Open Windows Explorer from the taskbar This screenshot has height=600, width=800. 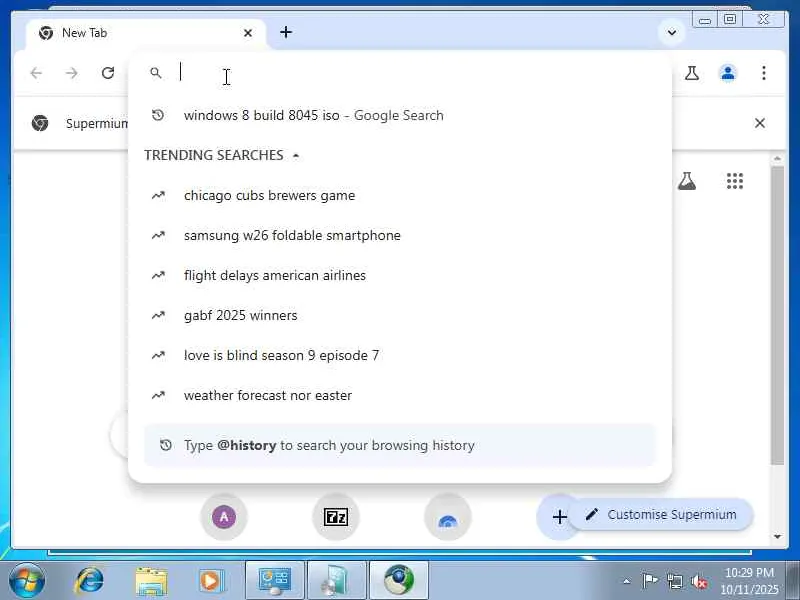[x=151, y=581]
